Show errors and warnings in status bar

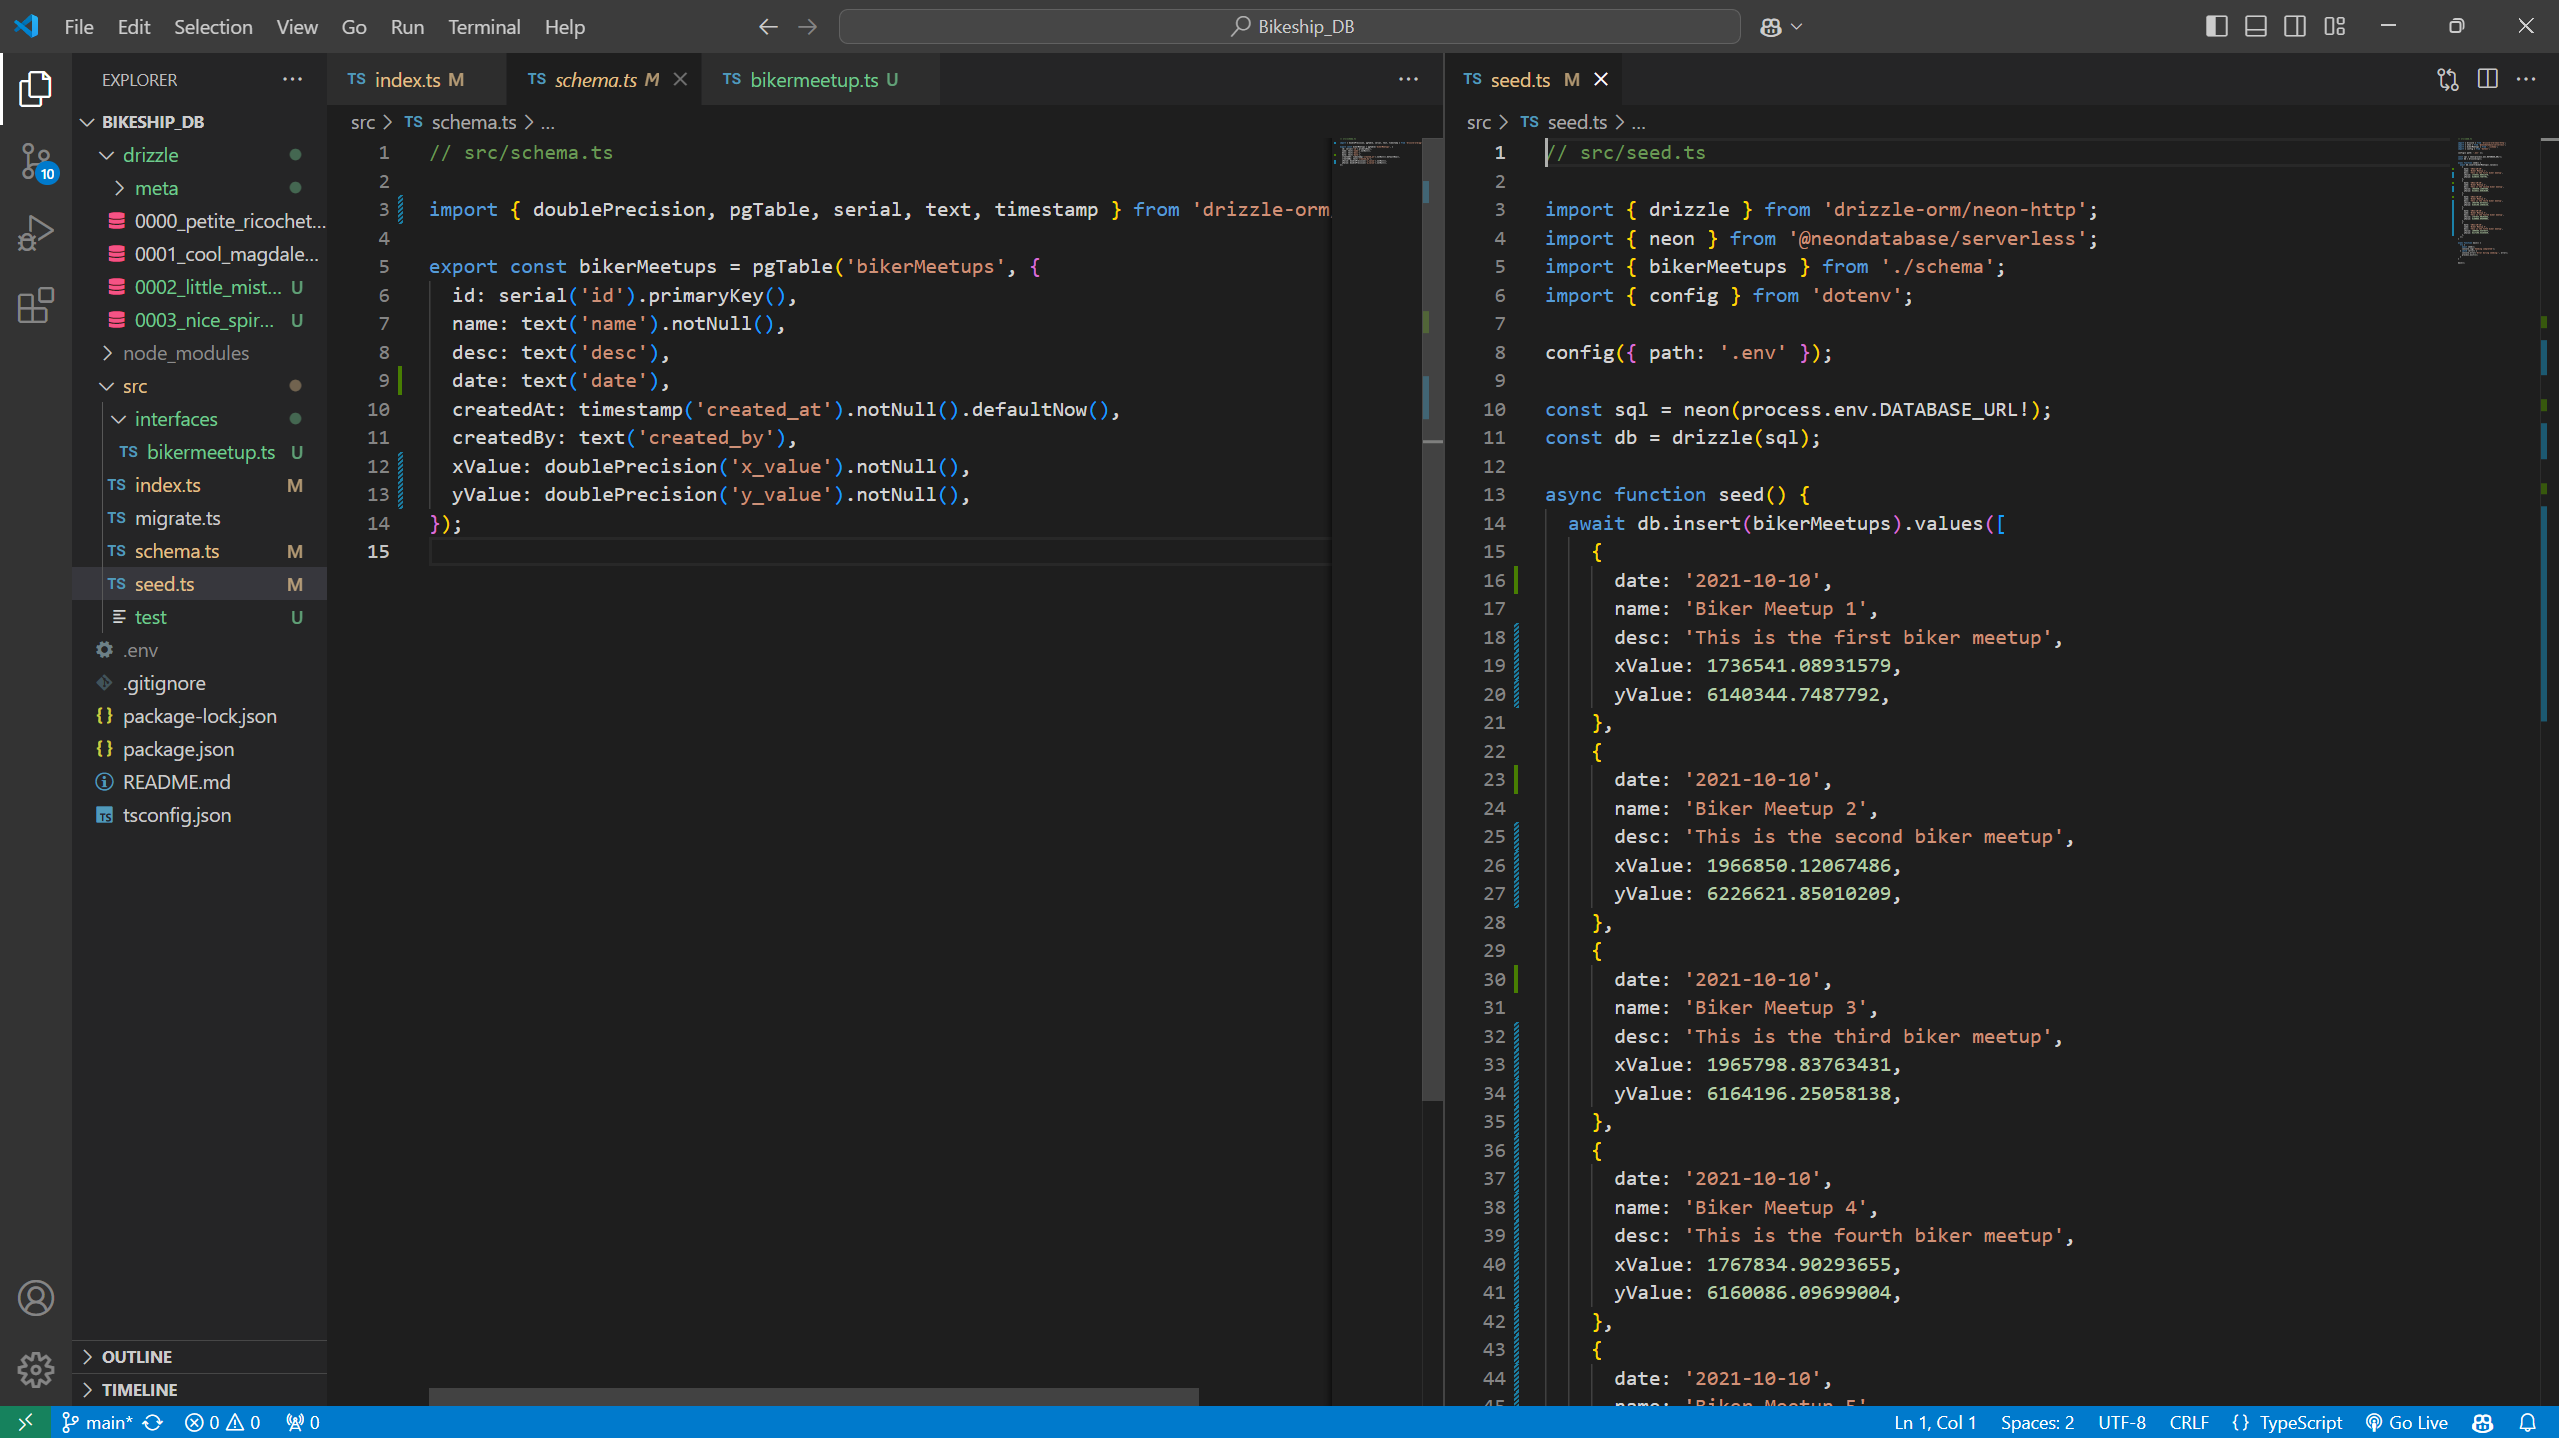223,1422
